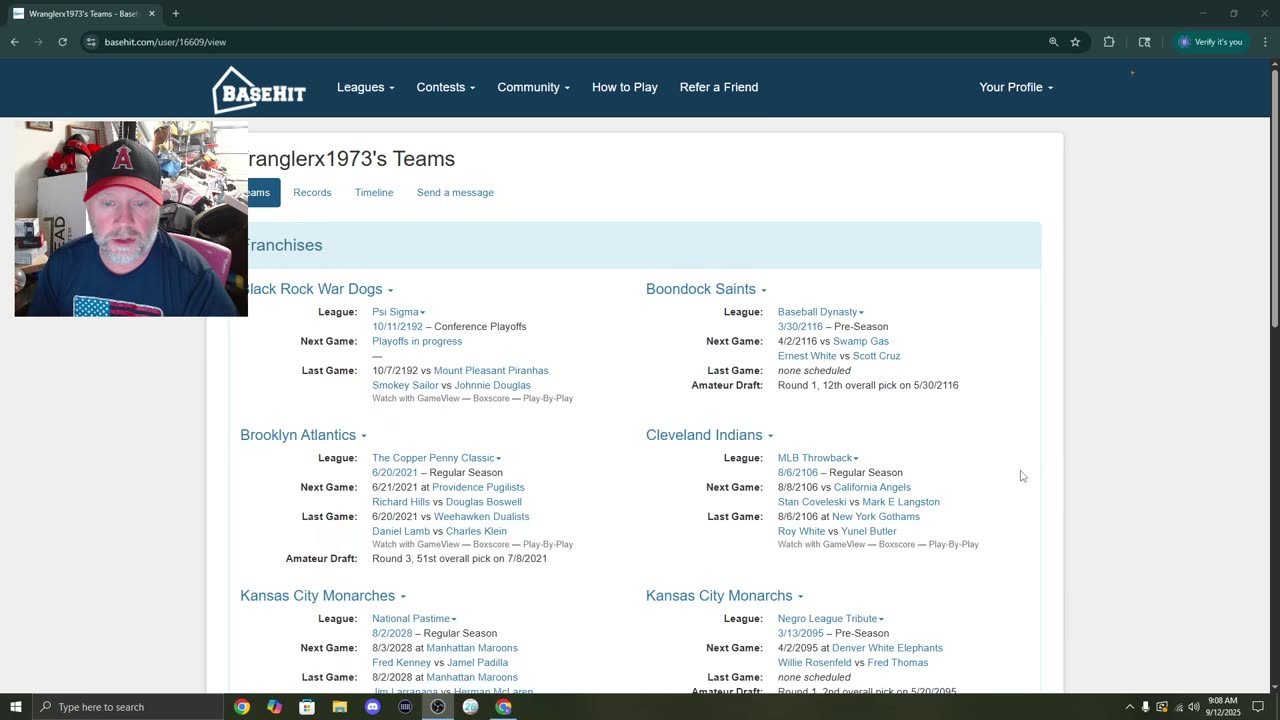The width and height of the screenshot is (1280, 720).
Task: Open The Copper Penny Classic league dropdown
Action: [437, 458]
